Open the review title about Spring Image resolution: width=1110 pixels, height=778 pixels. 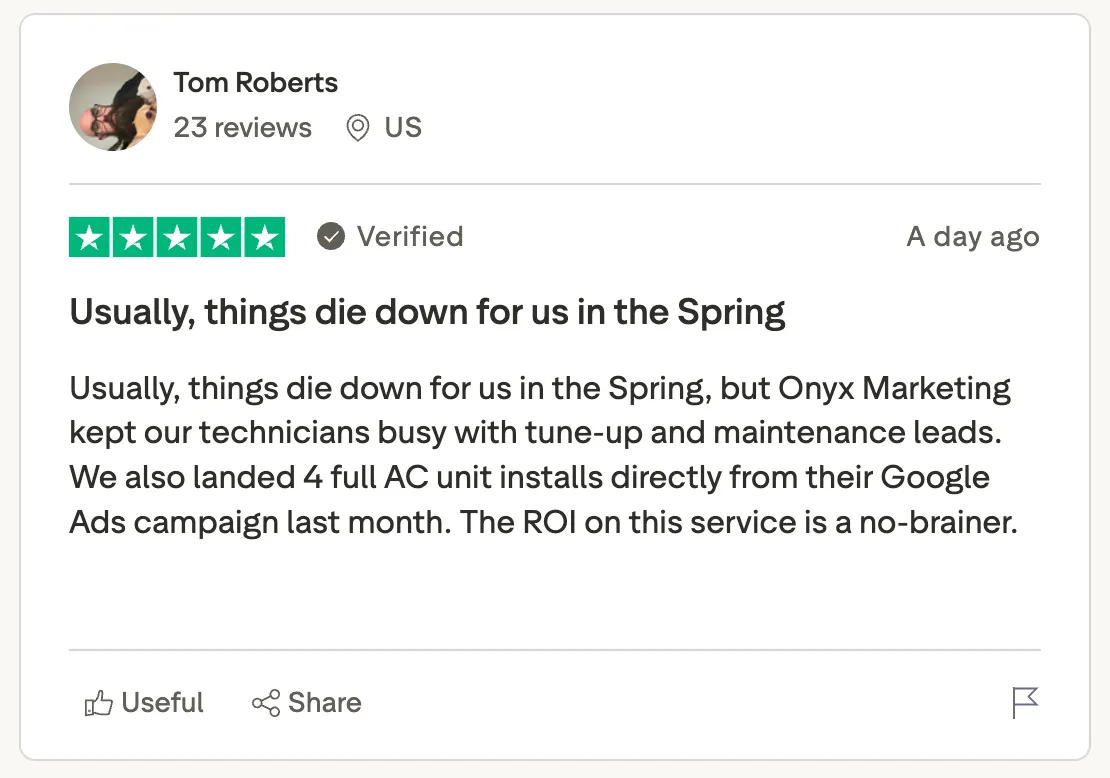(x=427, y=312)
